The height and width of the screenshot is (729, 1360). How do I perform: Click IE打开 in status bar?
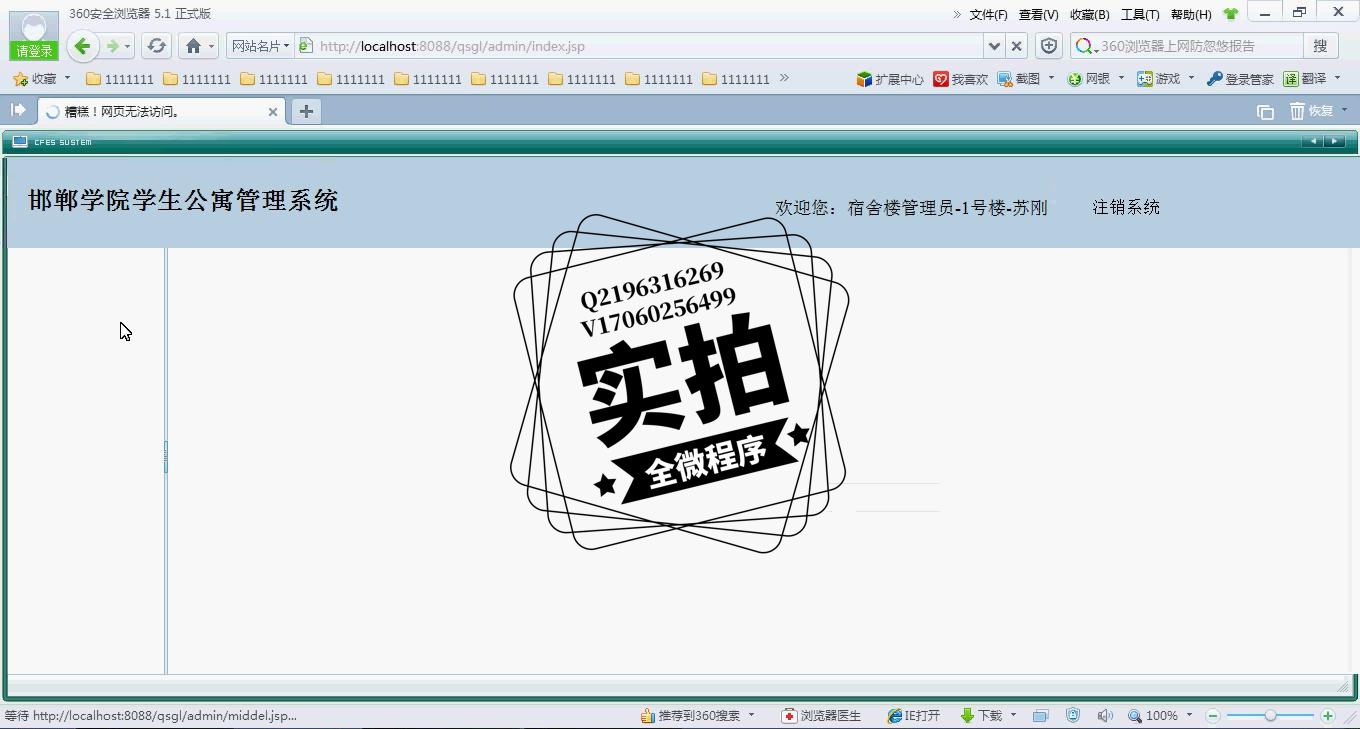click(914, 716)
